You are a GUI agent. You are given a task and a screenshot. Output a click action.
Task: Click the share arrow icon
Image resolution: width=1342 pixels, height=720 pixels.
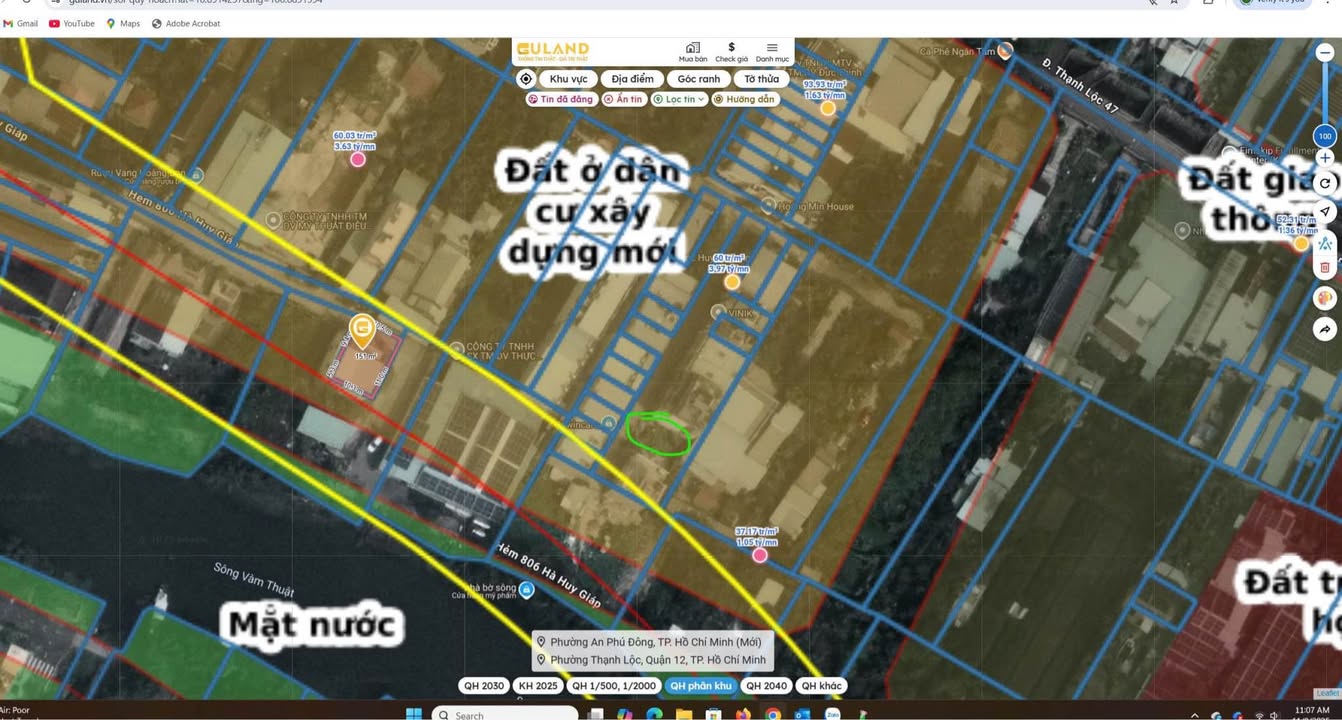click(1325, 329)
